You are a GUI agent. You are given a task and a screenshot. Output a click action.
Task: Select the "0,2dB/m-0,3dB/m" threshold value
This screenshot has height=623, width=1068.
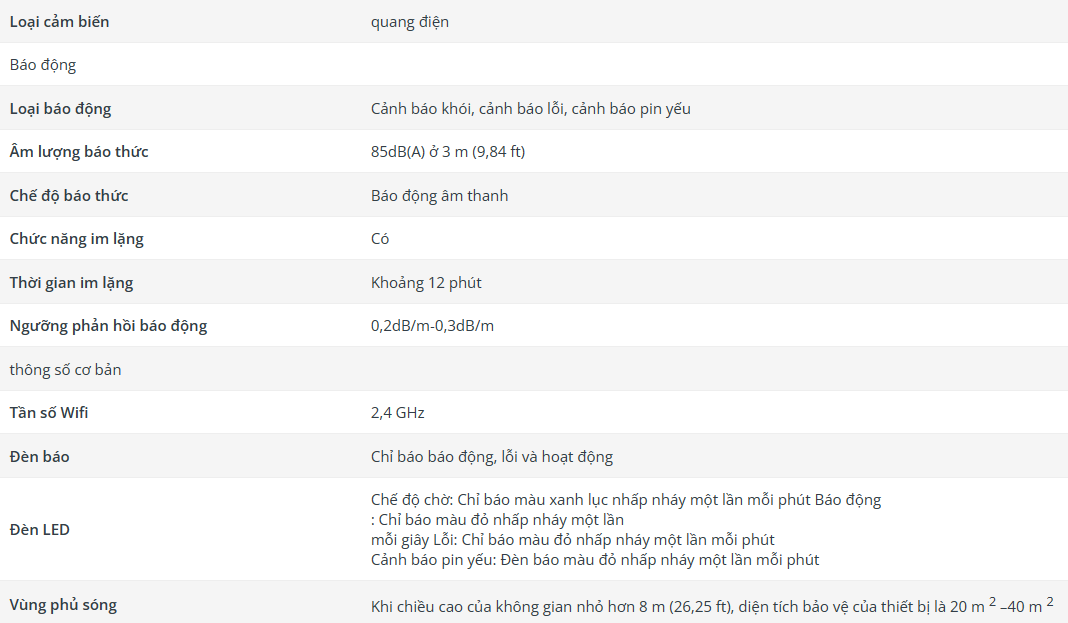point(432,326)
